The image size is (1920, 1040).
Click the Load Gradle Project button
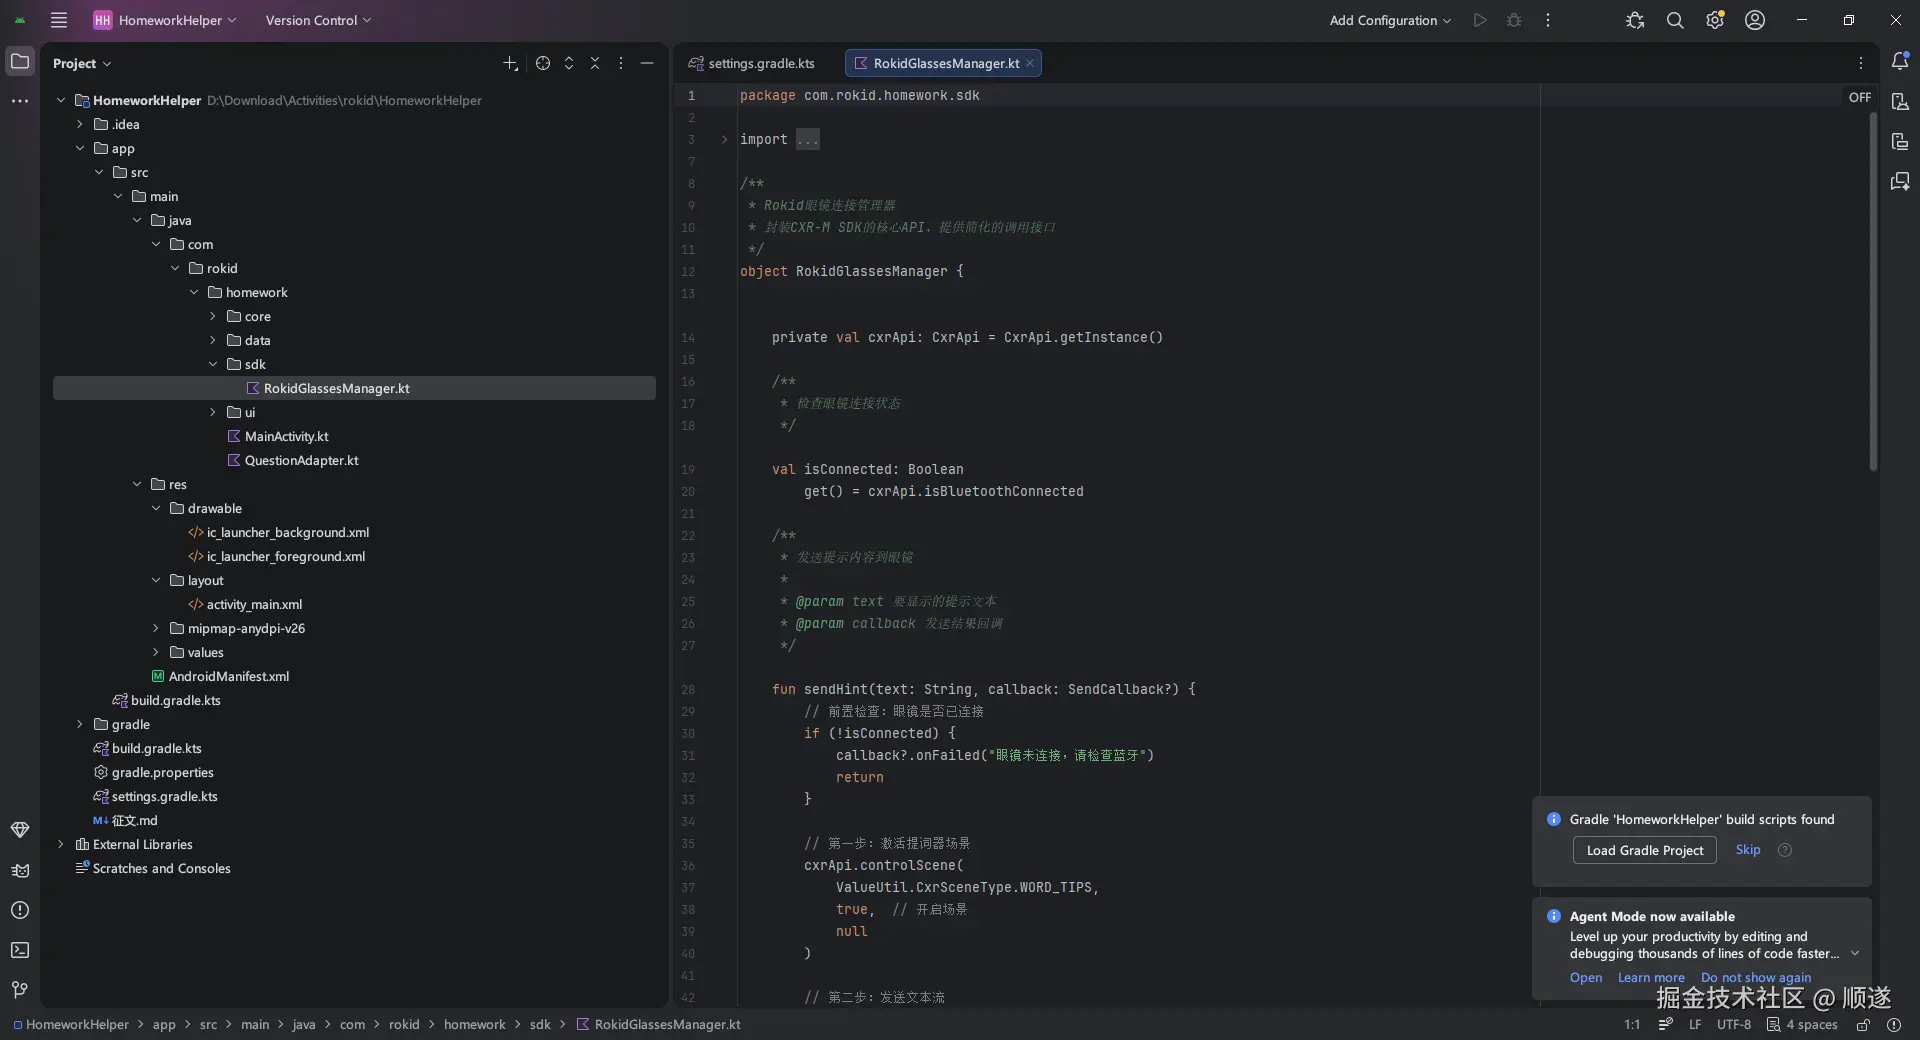pos(1644,850)
